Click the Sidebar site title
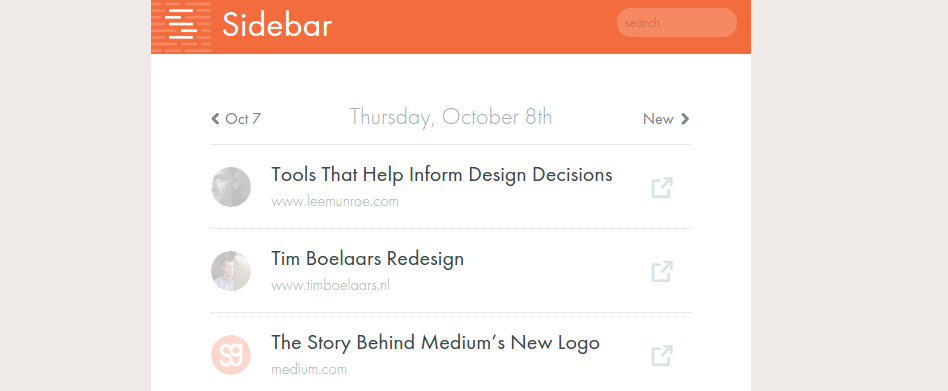This screenshot has height=391, width=948. (x=278, y=26)
